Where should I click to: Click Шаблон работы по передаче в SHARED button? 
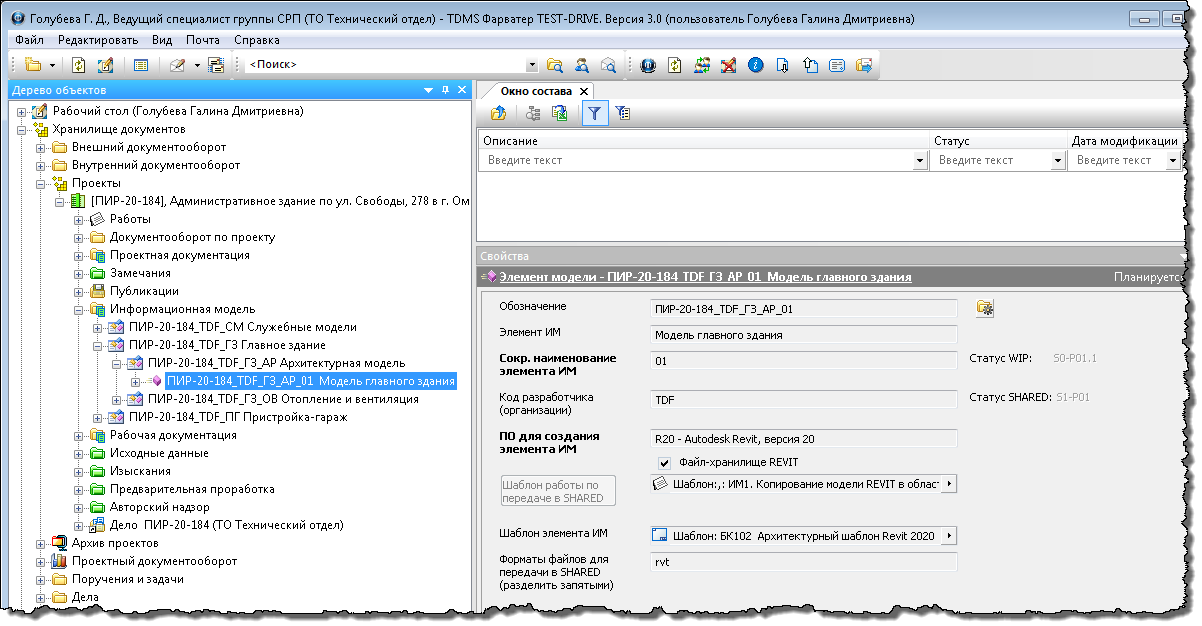(x=558, y=490)
